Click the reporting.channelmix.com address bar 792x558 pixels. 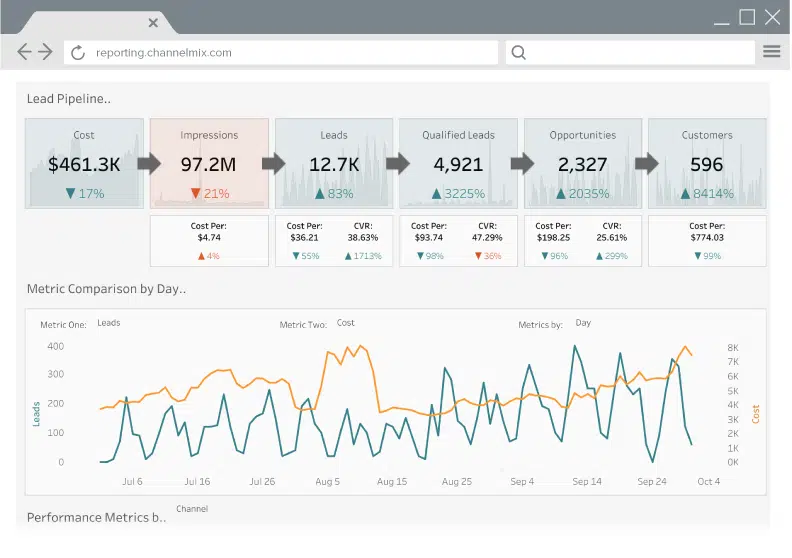(281, 53)
